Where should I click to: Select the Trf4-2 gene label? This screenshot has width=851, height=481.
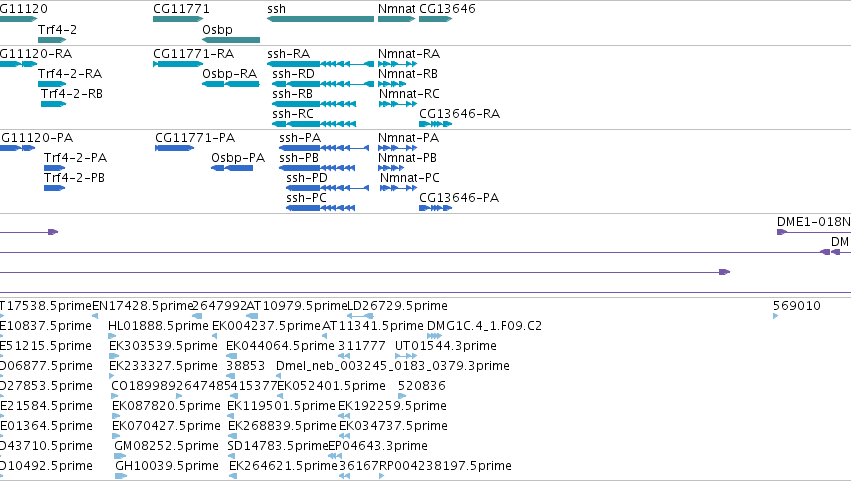click(x=58, y=29)
